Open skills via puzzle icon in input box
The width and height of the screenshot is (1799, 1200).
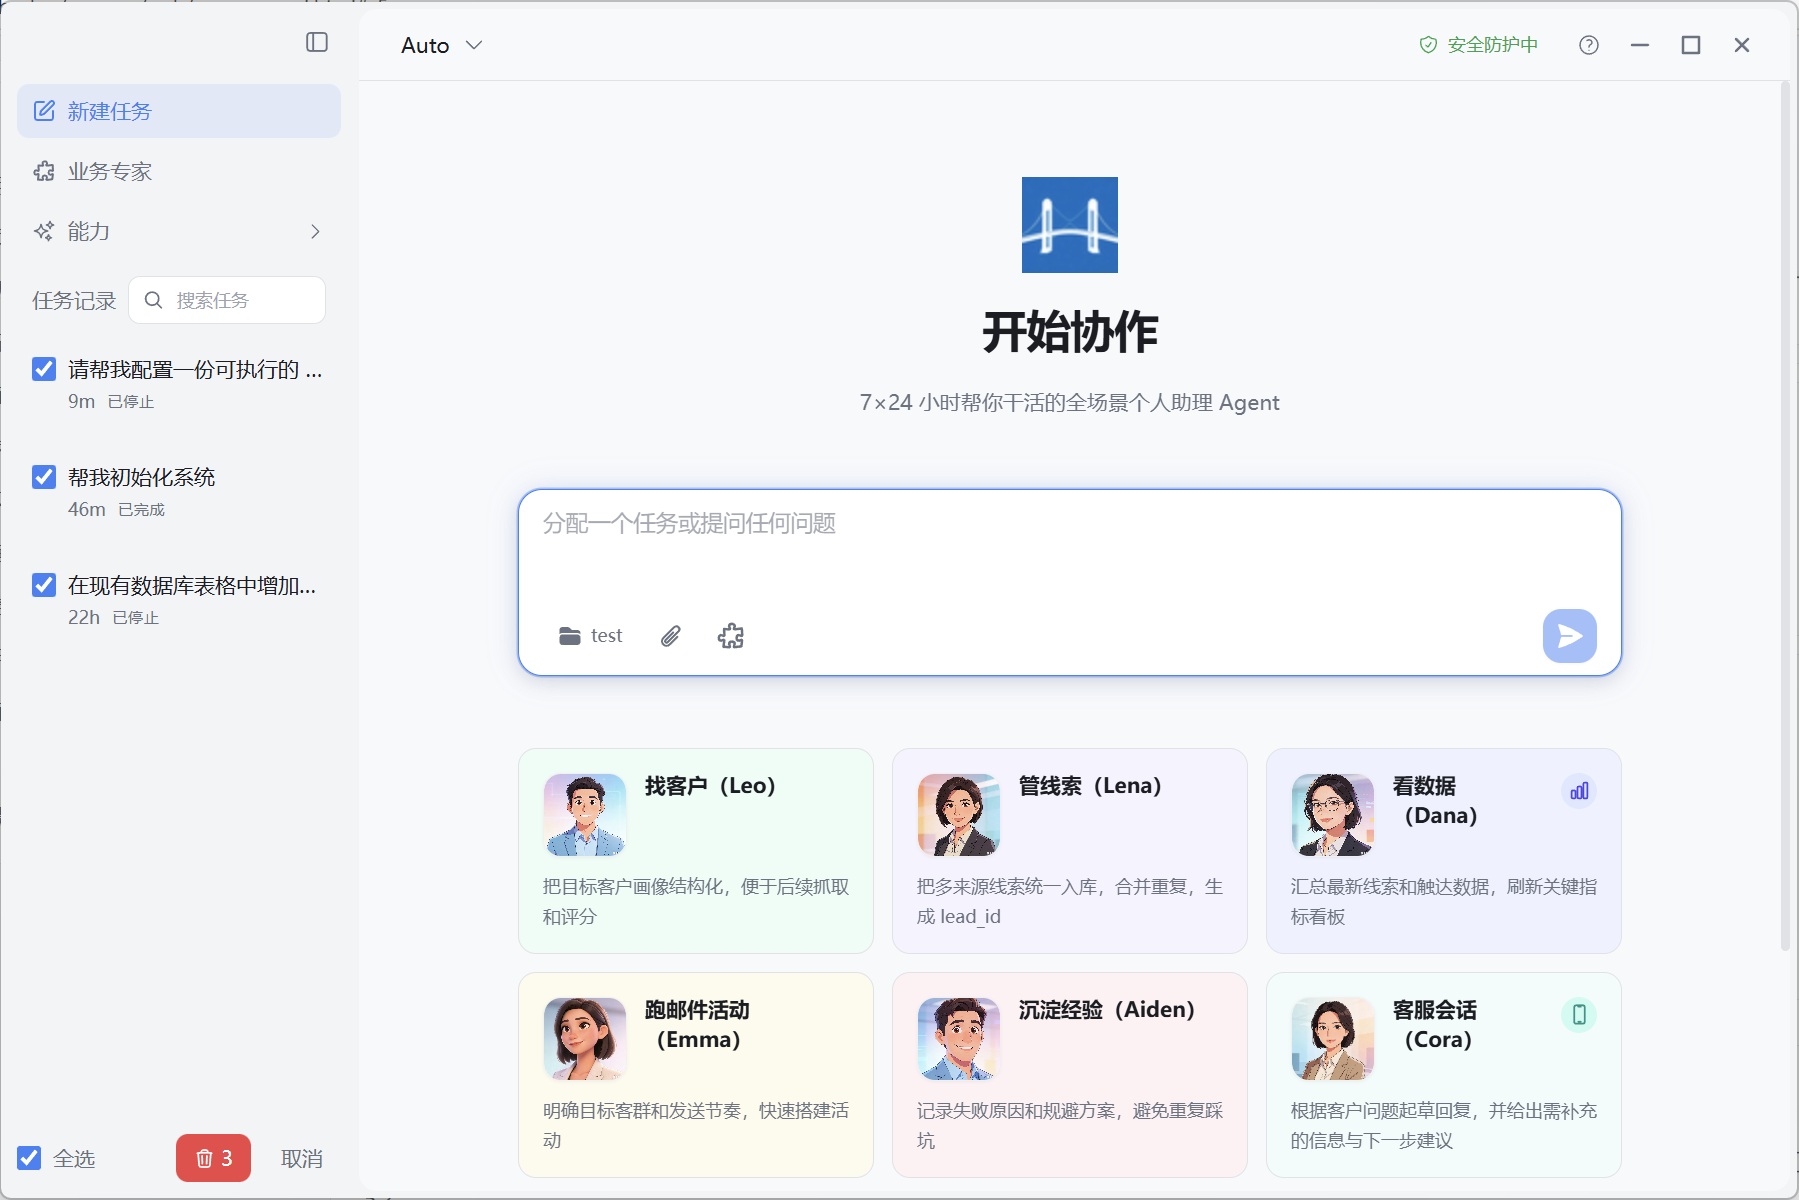[x=731, y=636]
